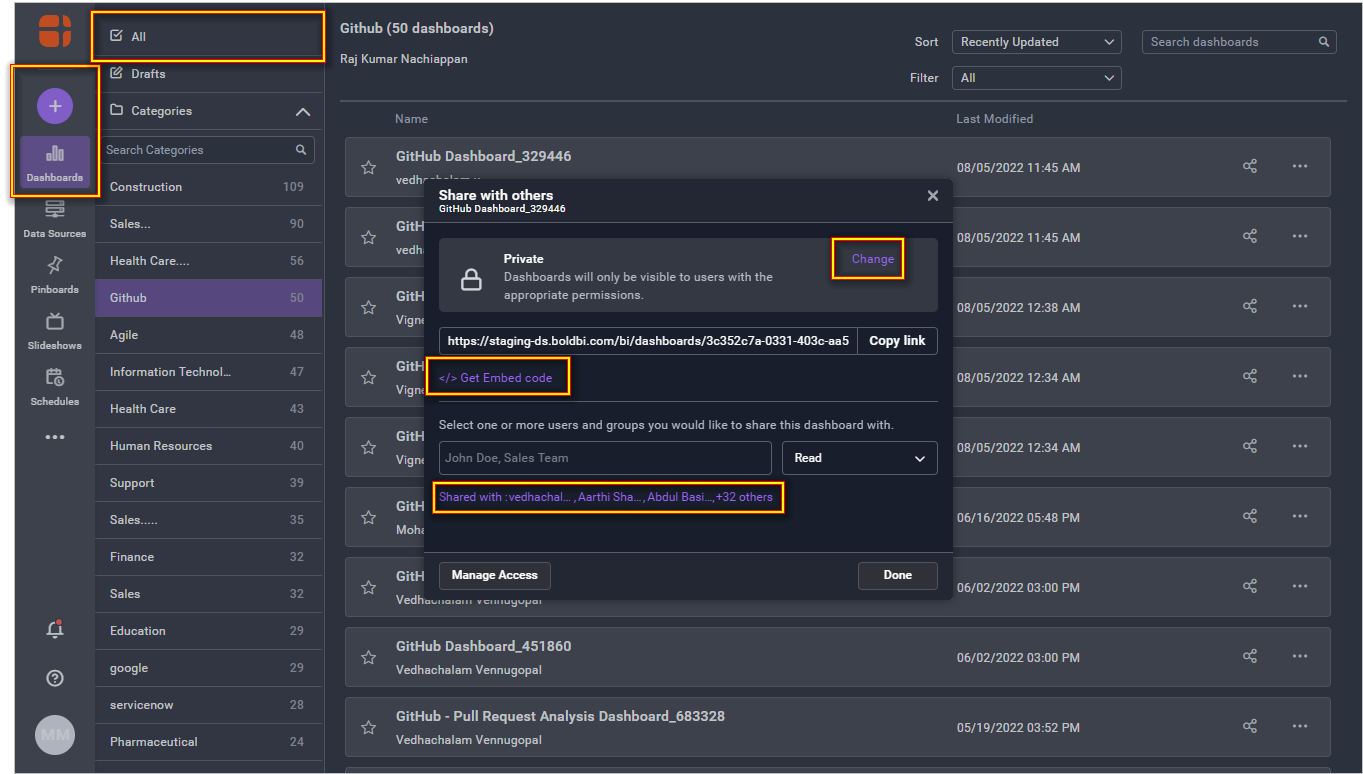
Task: Open the Sort dropdown Recently Updated
Action: pos(1036,42)
